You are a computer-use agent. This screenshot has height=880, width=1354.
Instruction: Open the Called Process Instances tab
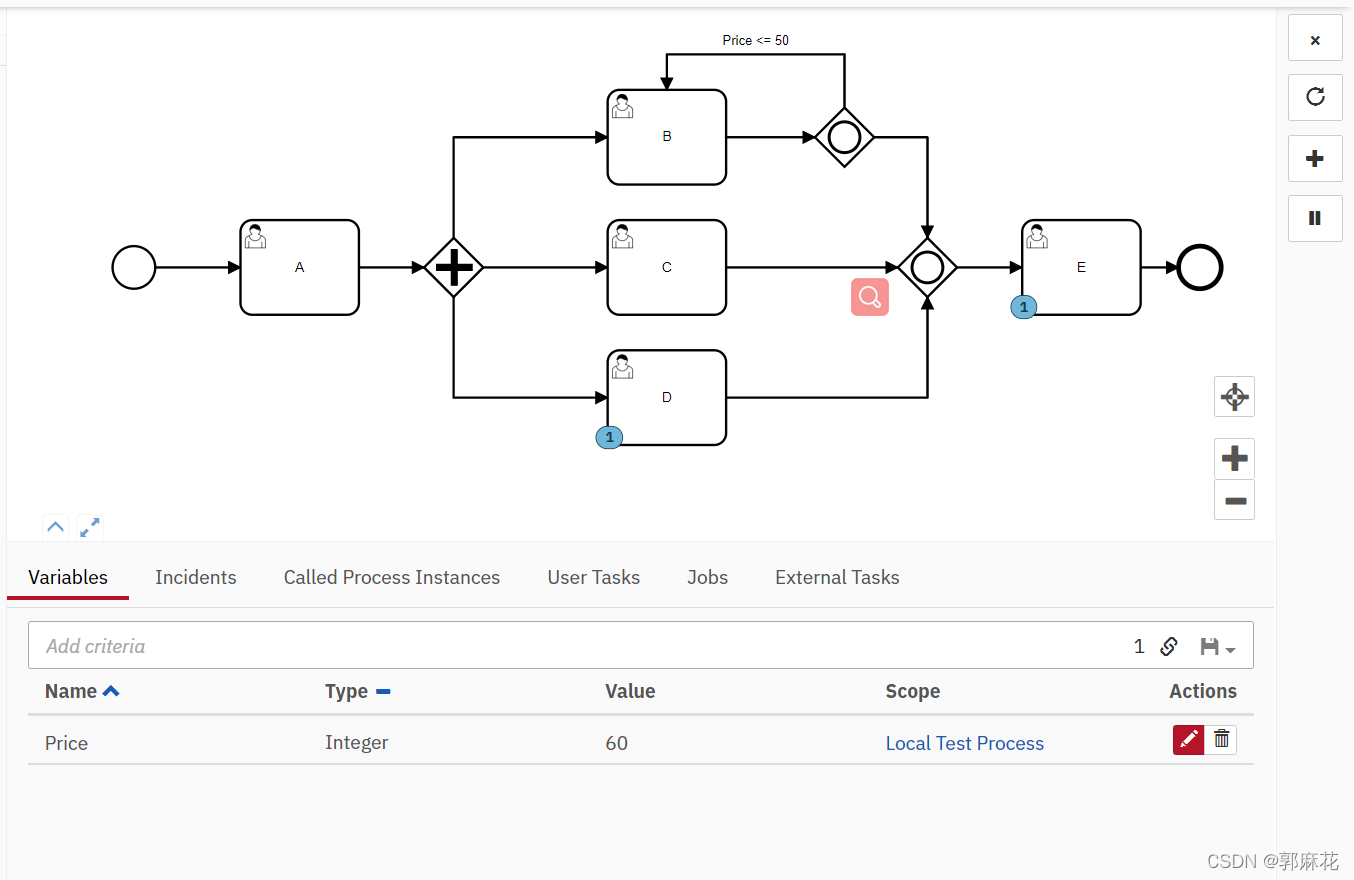[x=392, y=577]
